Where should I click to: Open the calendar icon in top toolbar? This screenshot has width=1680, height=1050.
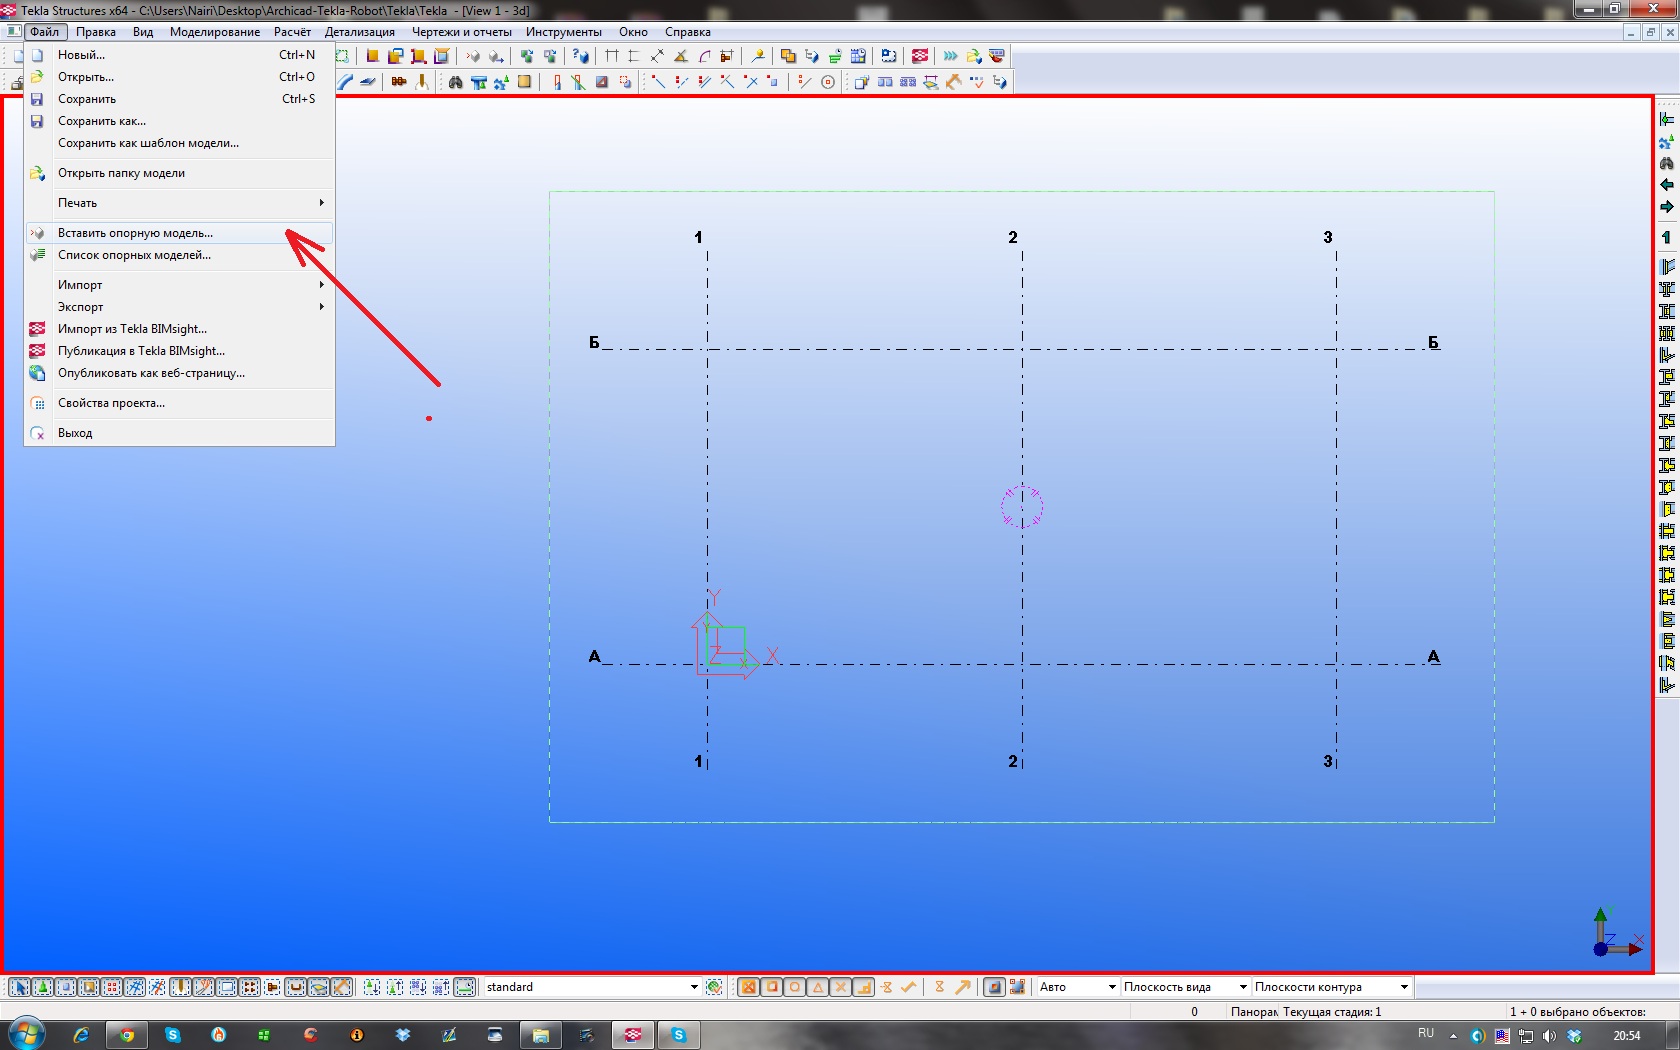point(858,56)
